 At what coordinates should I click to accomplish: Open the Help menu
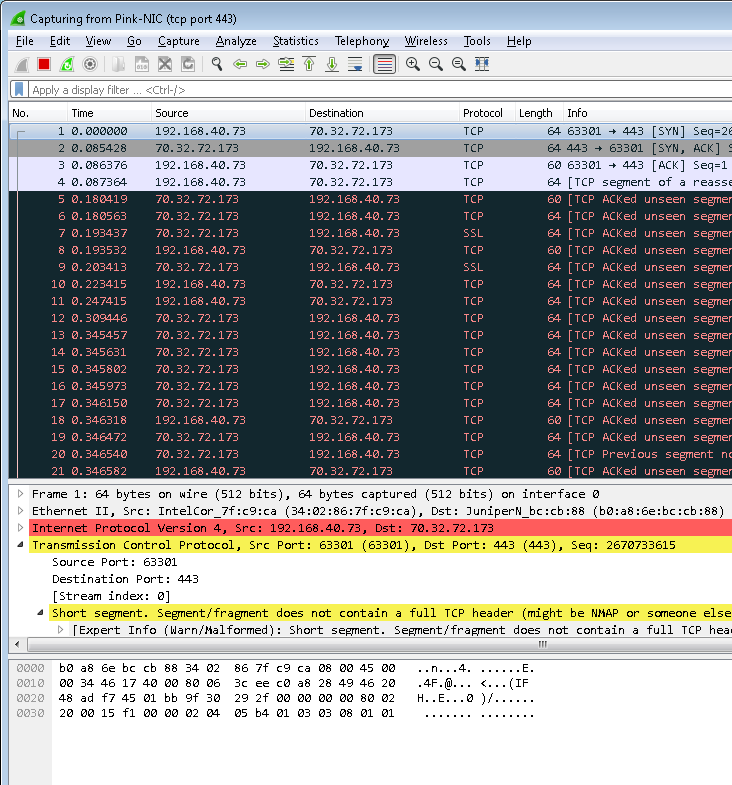click(519, 41)
